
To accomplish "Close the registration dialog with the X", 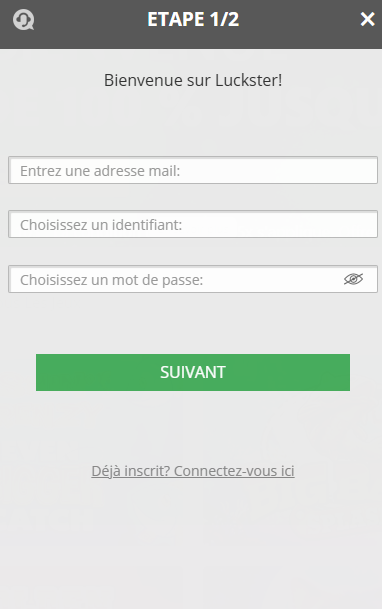I will coord(367,19).
